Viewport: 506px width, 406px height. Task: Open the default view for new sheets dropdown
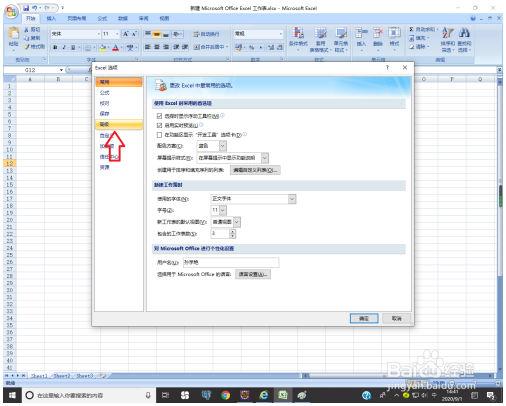pyautogui.click(x=237, y=222)
